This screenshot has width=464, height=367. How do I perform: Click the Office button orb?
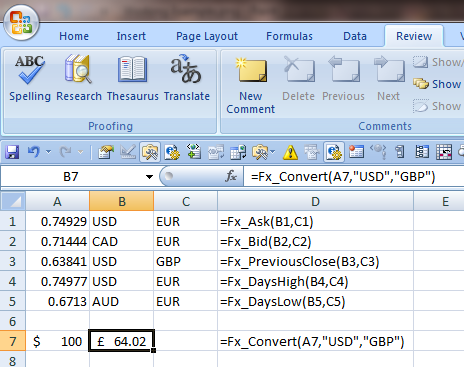(x=21, y=23)
